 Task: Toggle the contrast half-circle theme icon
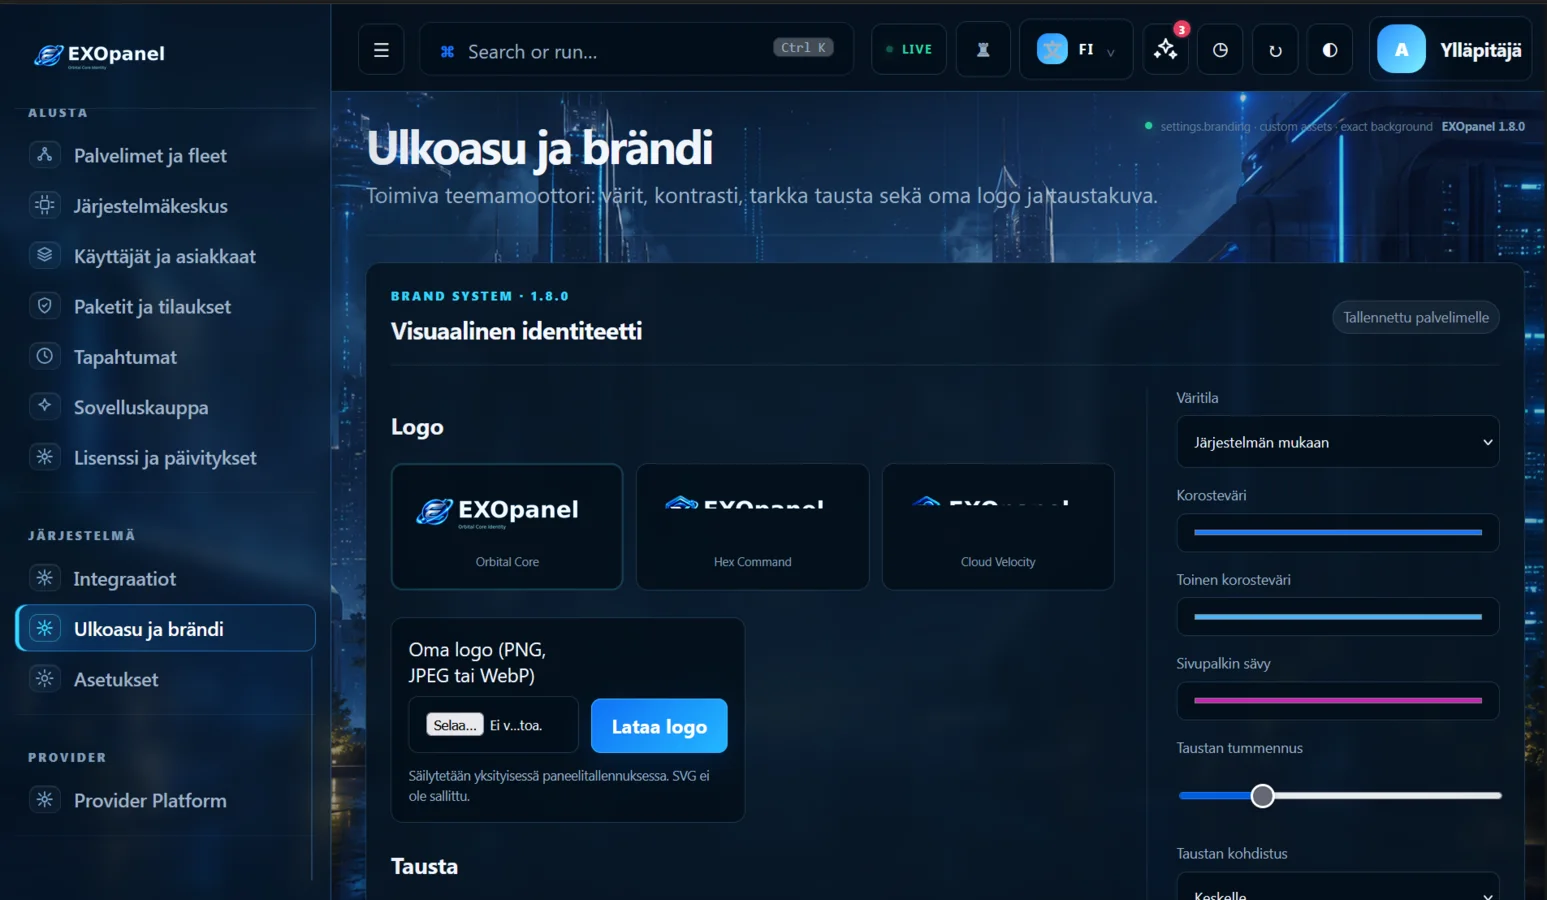(x=1330, y=50)
